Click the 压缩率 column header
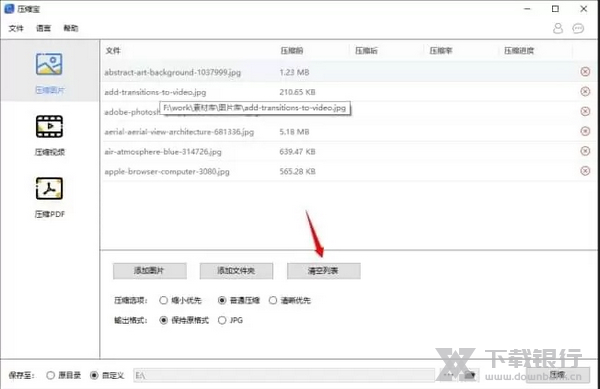The image size is (600, 389). [441, 50]
